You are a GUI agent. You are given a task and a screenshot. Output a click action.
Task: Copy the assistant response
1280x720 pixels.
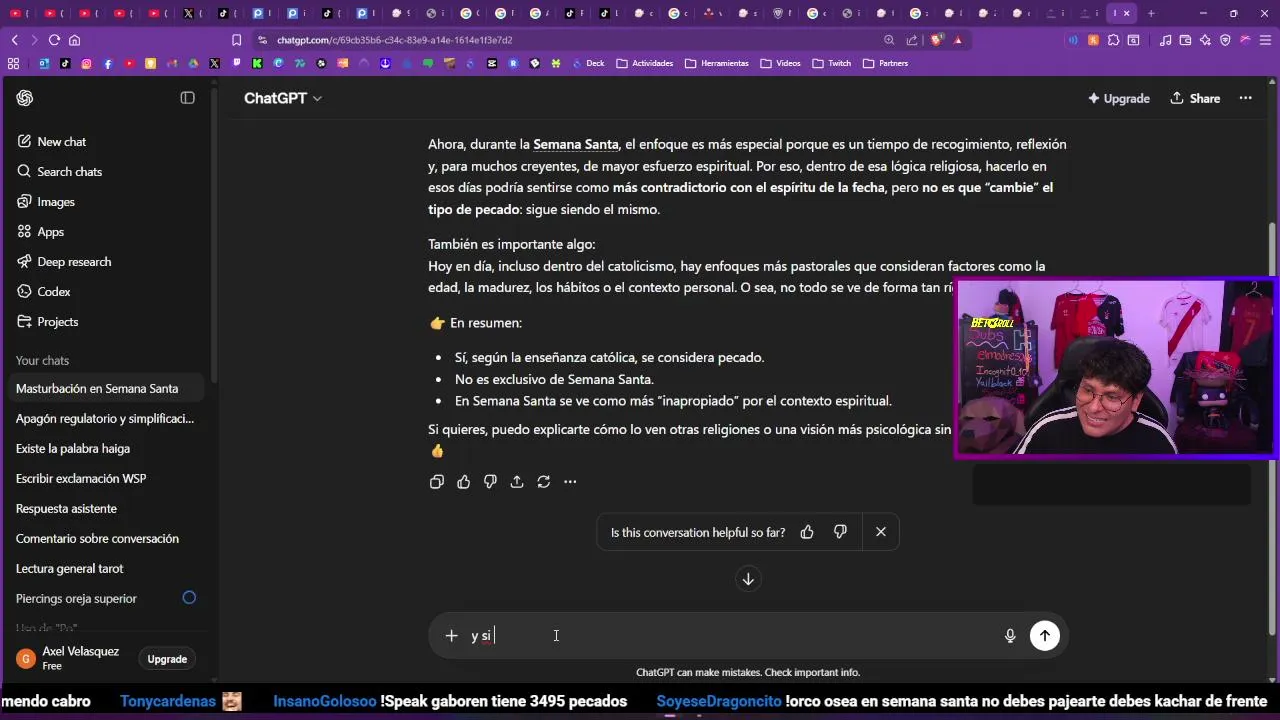pyautogui.click(x=437, y=482)
